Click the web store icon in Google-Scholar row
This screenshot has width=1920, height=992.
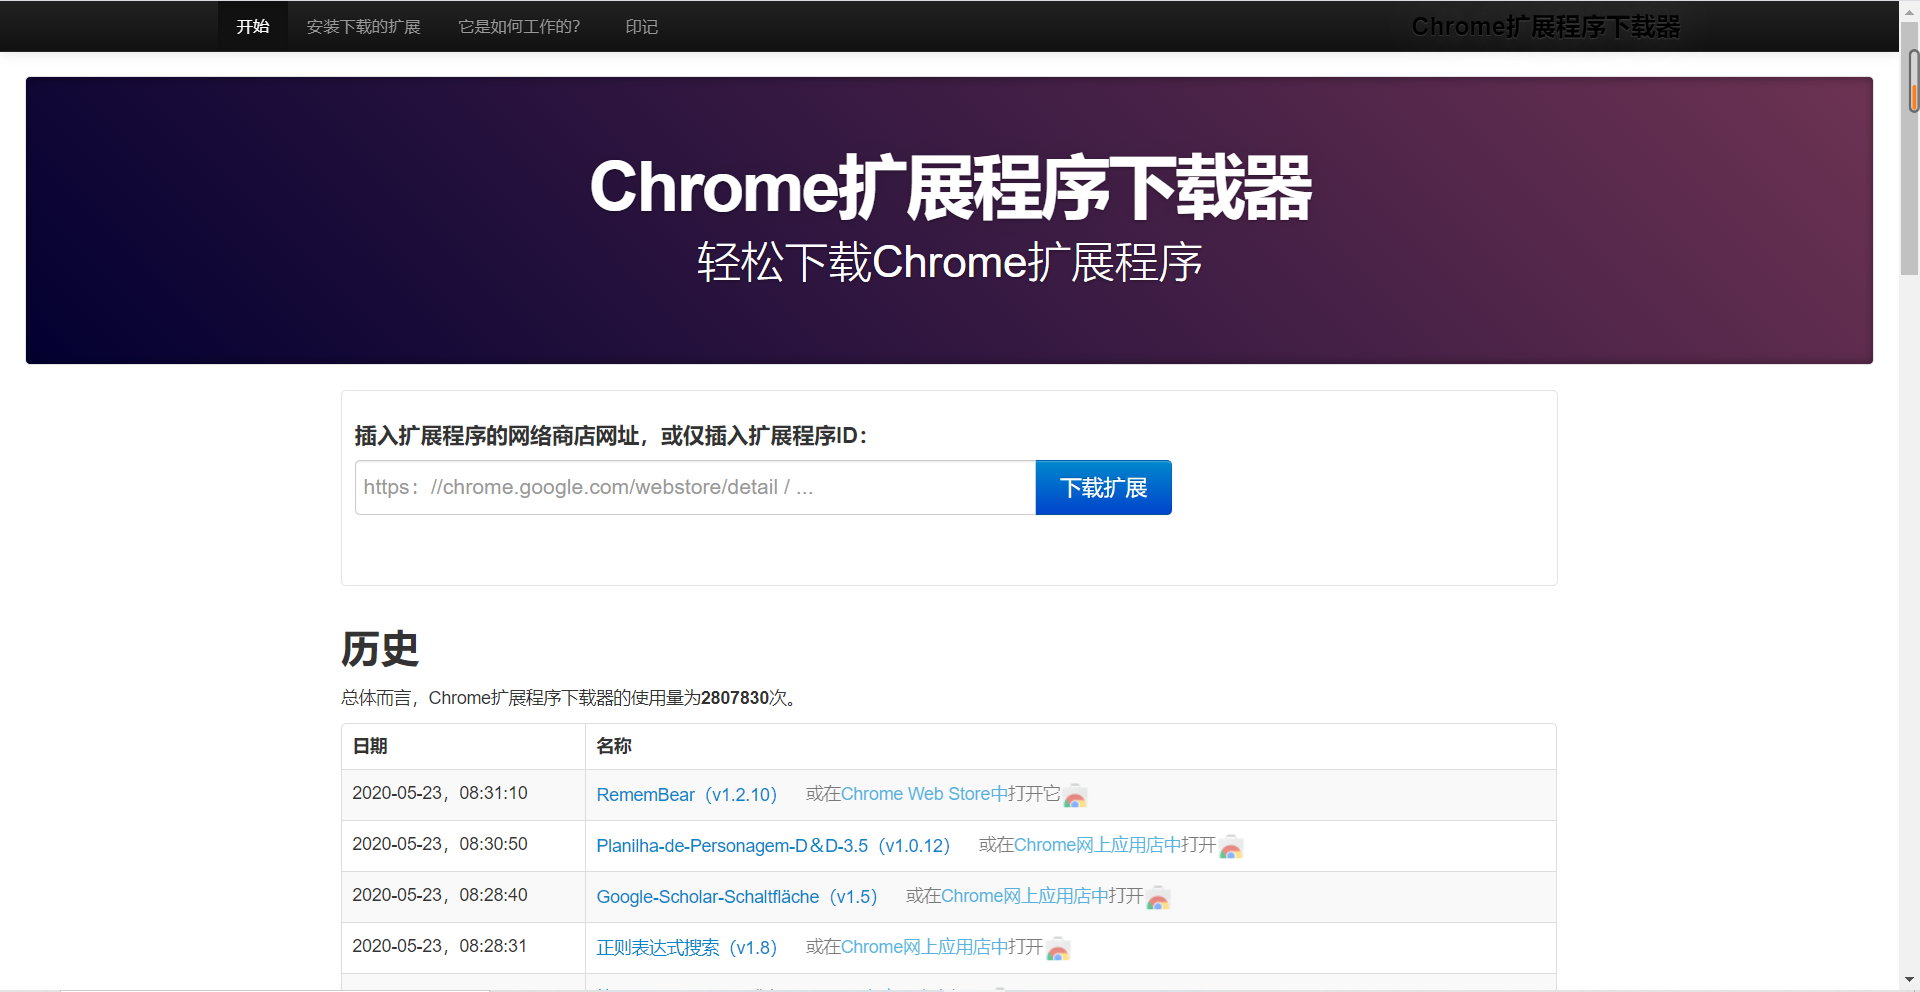coord(1158,898)
